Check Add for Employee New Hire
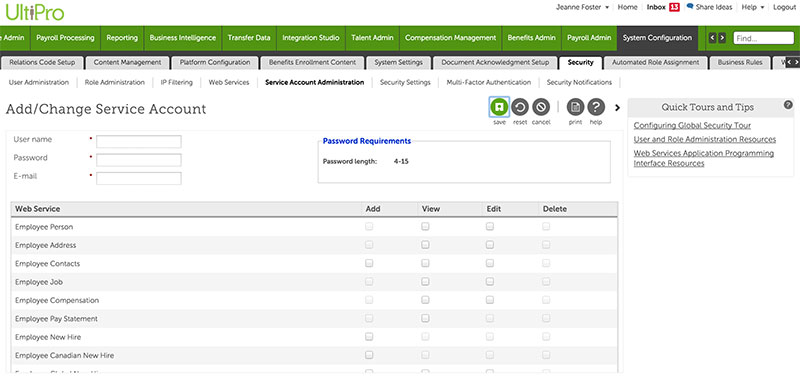 click(x=369, y=337)
